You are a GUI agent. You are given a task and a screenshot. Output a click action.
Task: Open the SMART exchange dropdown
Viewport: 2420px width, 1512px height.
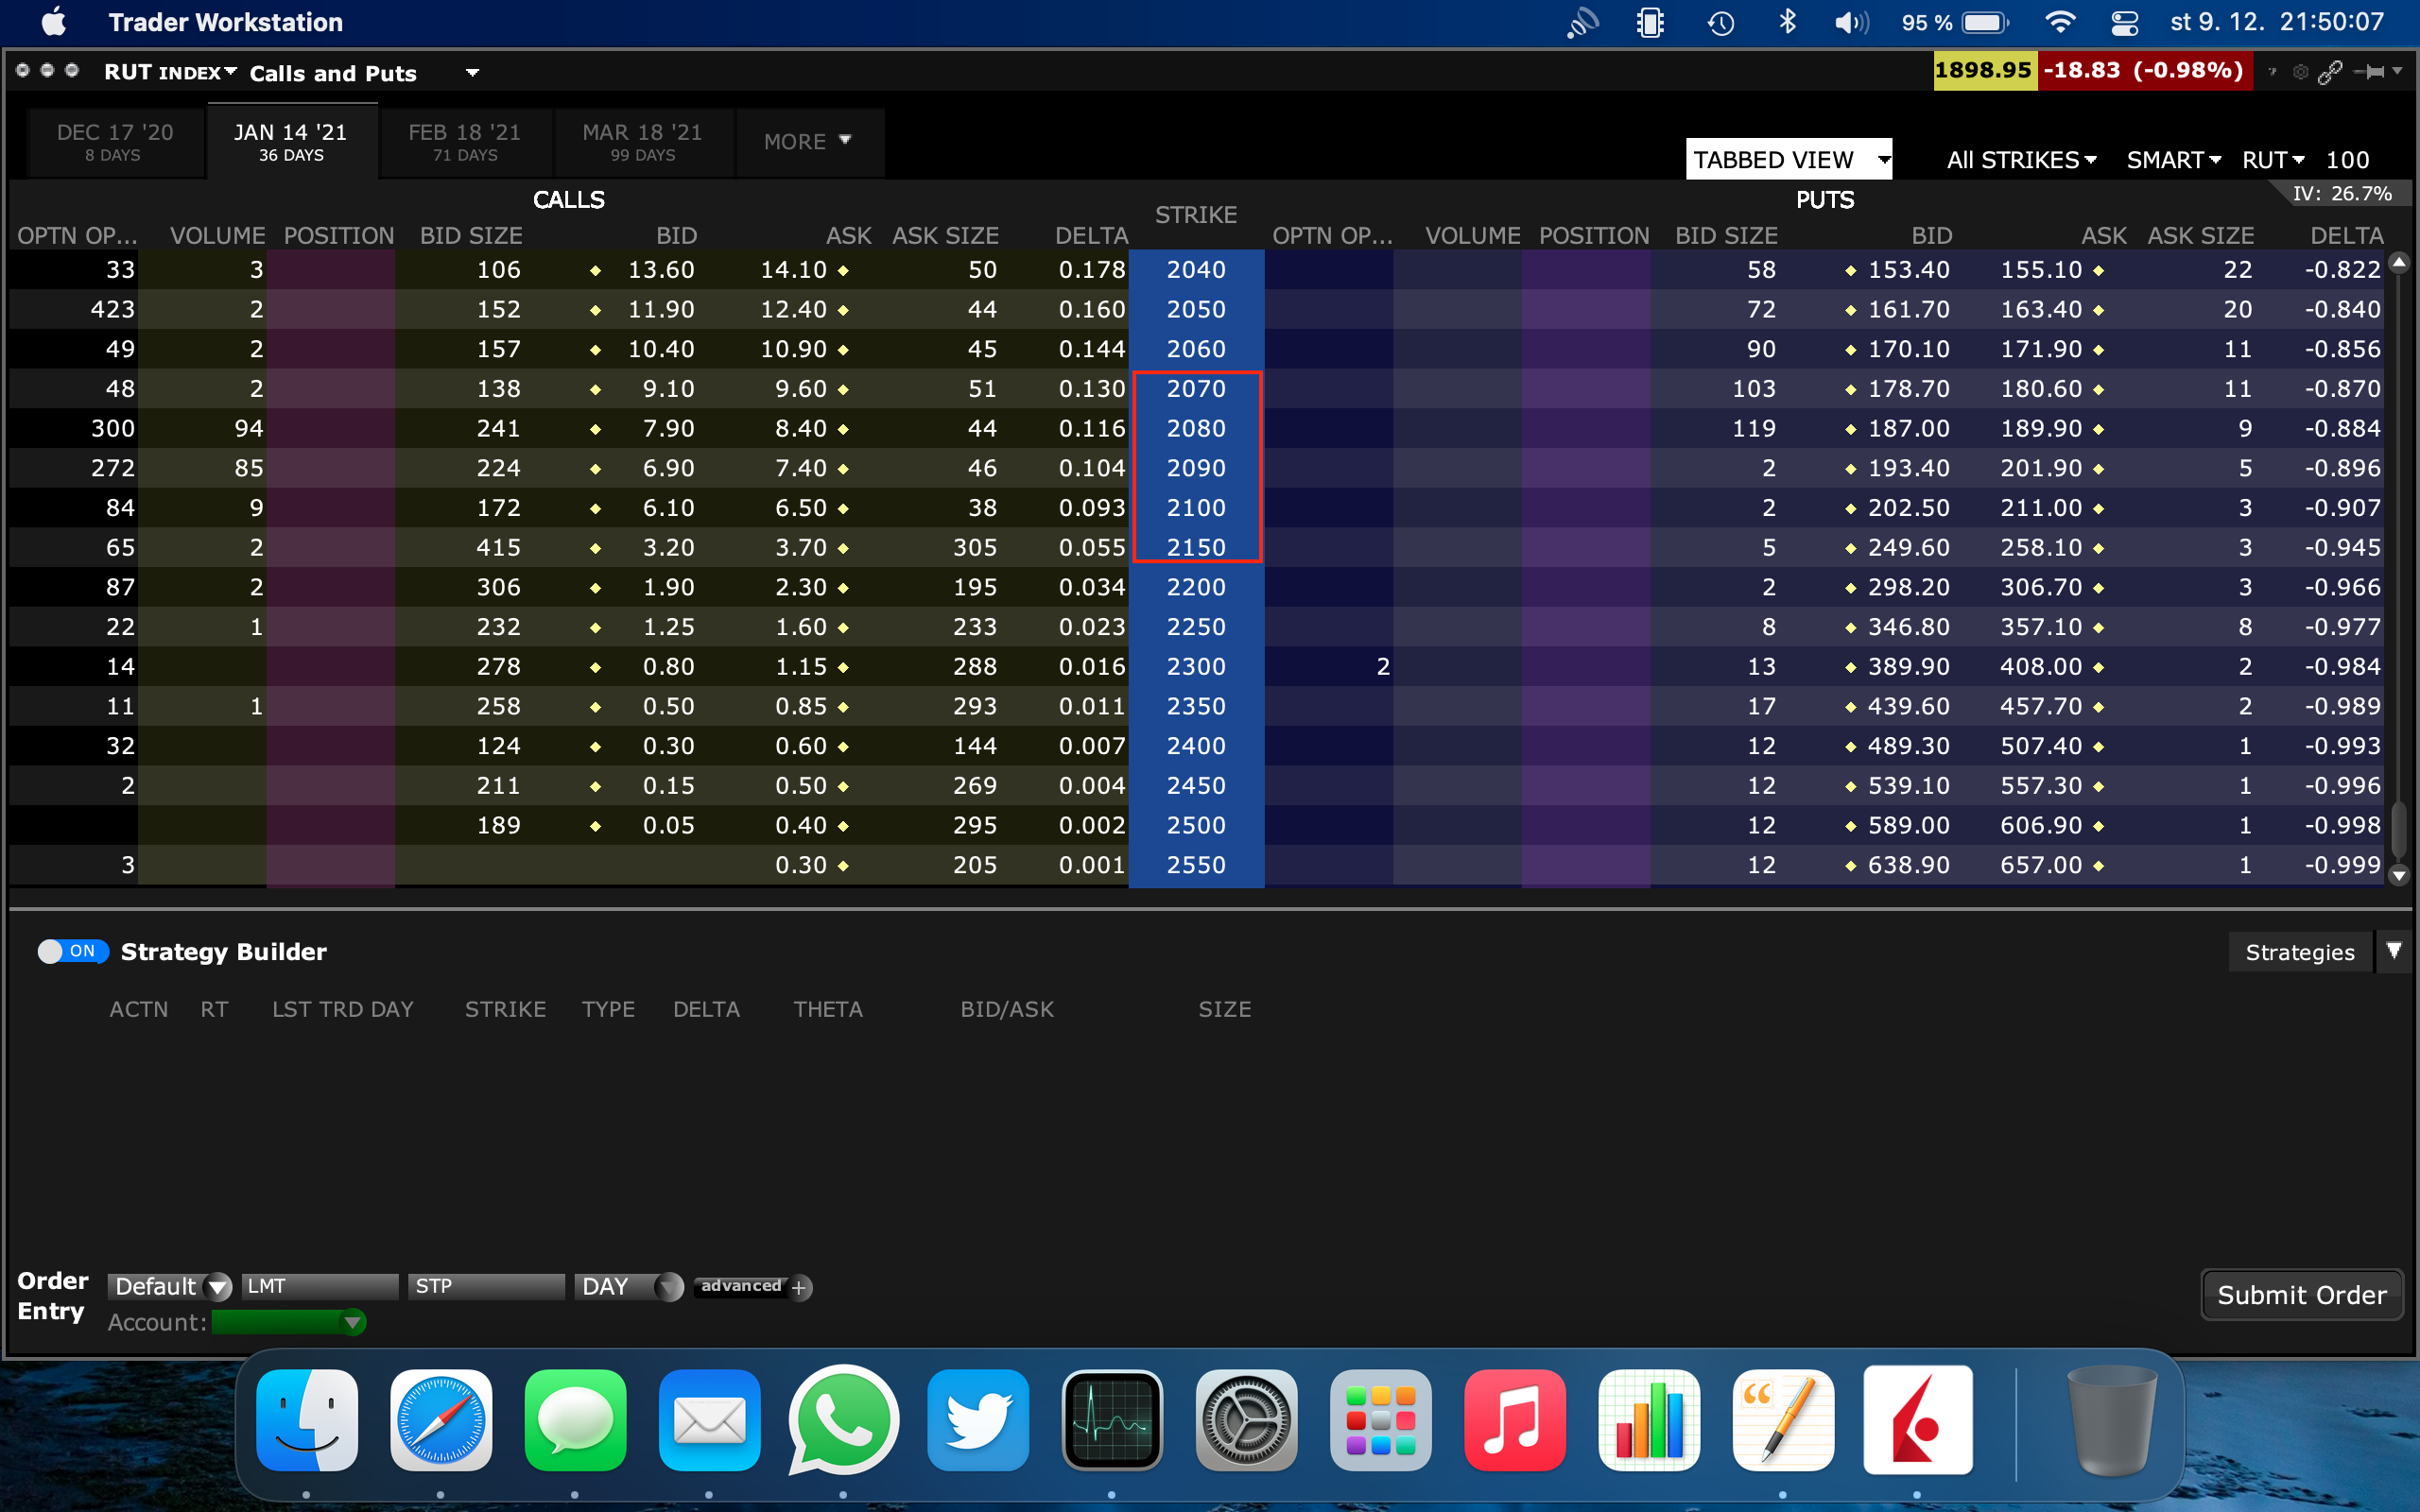point(2173,160)
